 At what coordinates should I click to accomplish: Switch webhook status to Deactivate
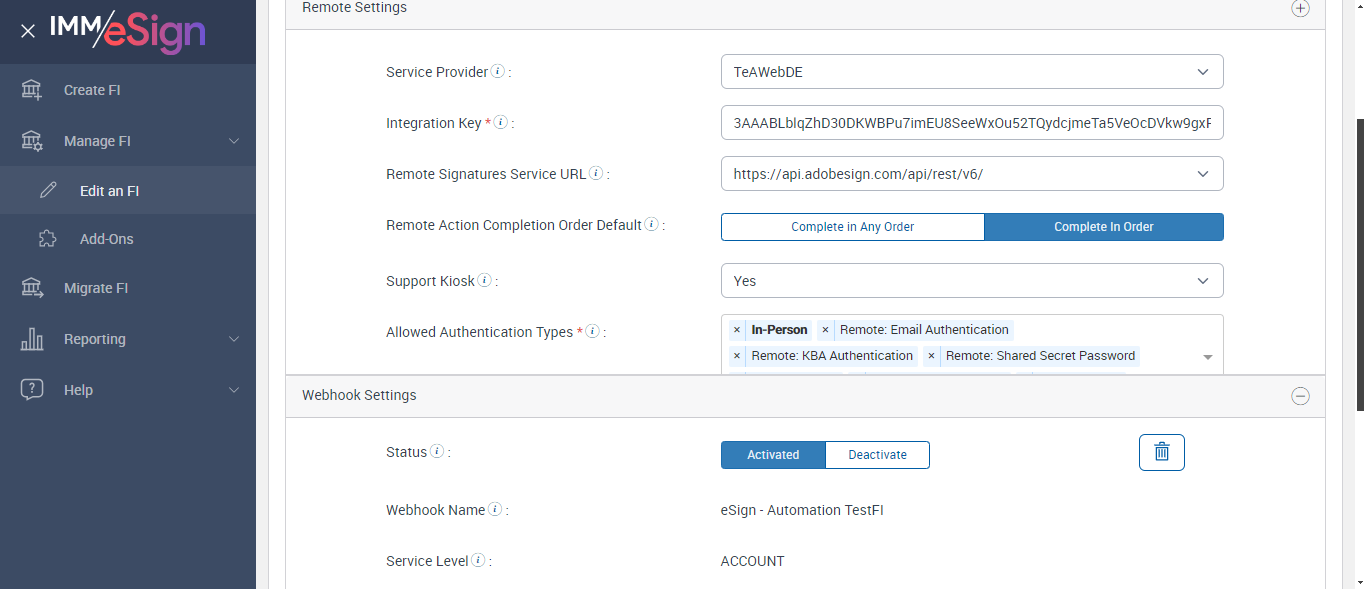tap(877, 455)
